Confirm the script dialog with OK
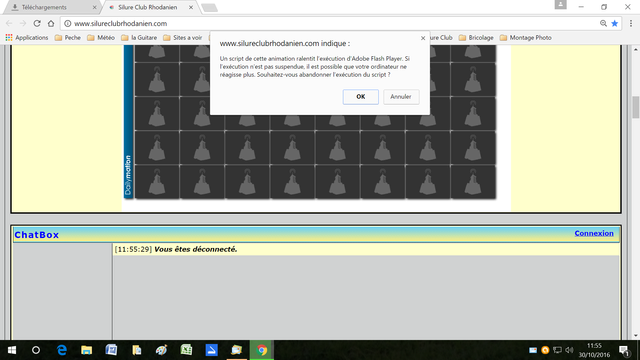Viewport: 640px width, 360px height. coord(360,97)
